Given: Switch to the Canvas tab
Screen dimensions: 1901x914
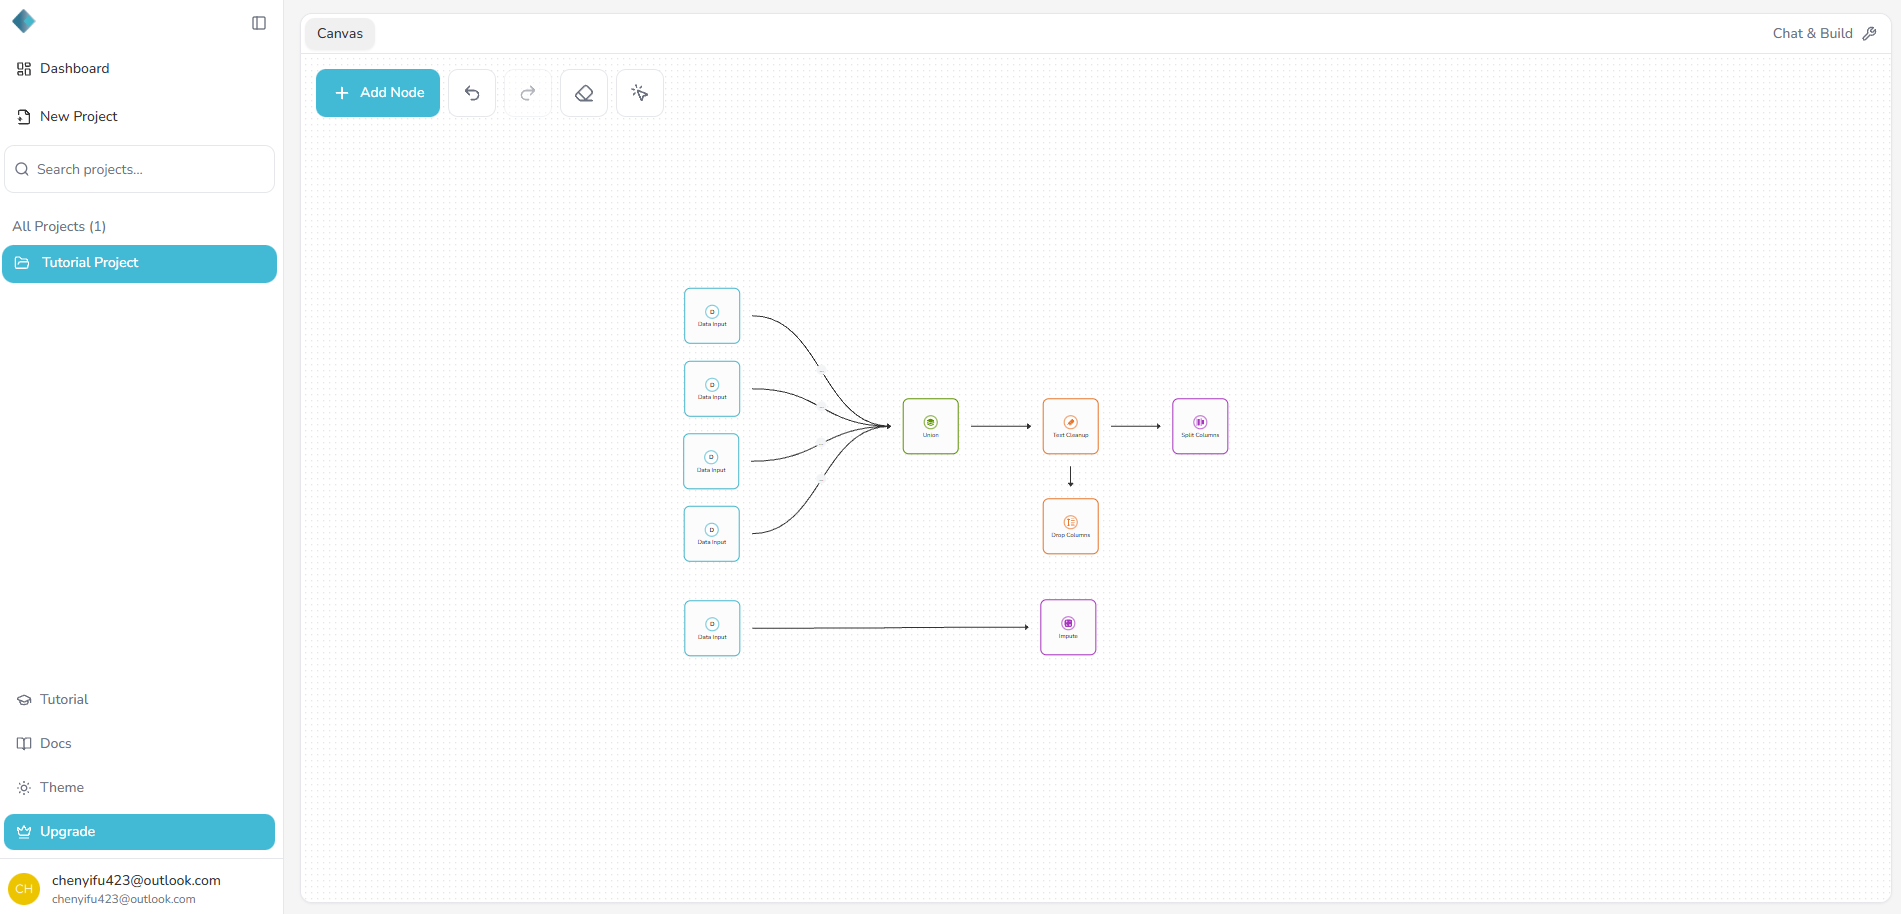Looking at the screenshot, I should [339, 33].
